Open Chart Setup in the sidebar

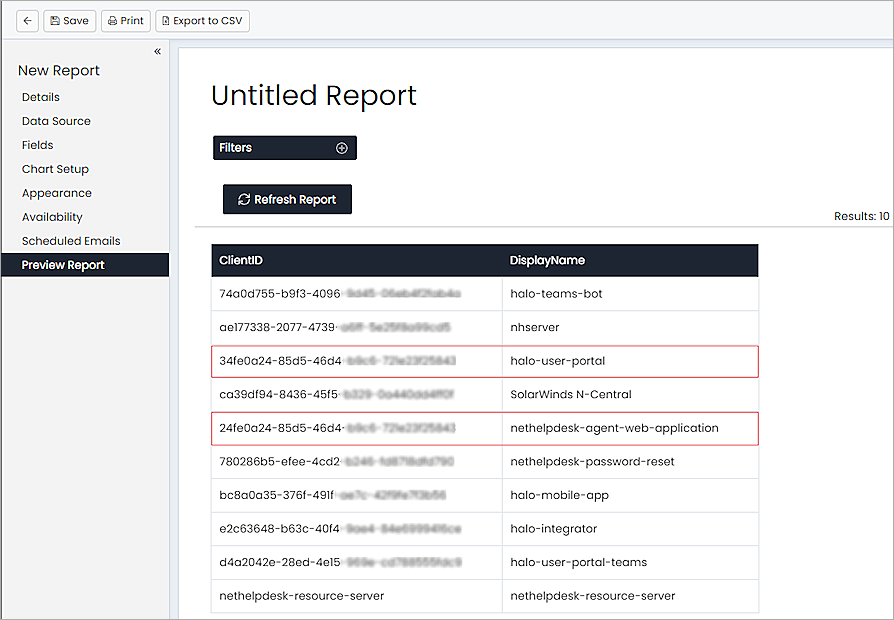(x=55, y=169)
